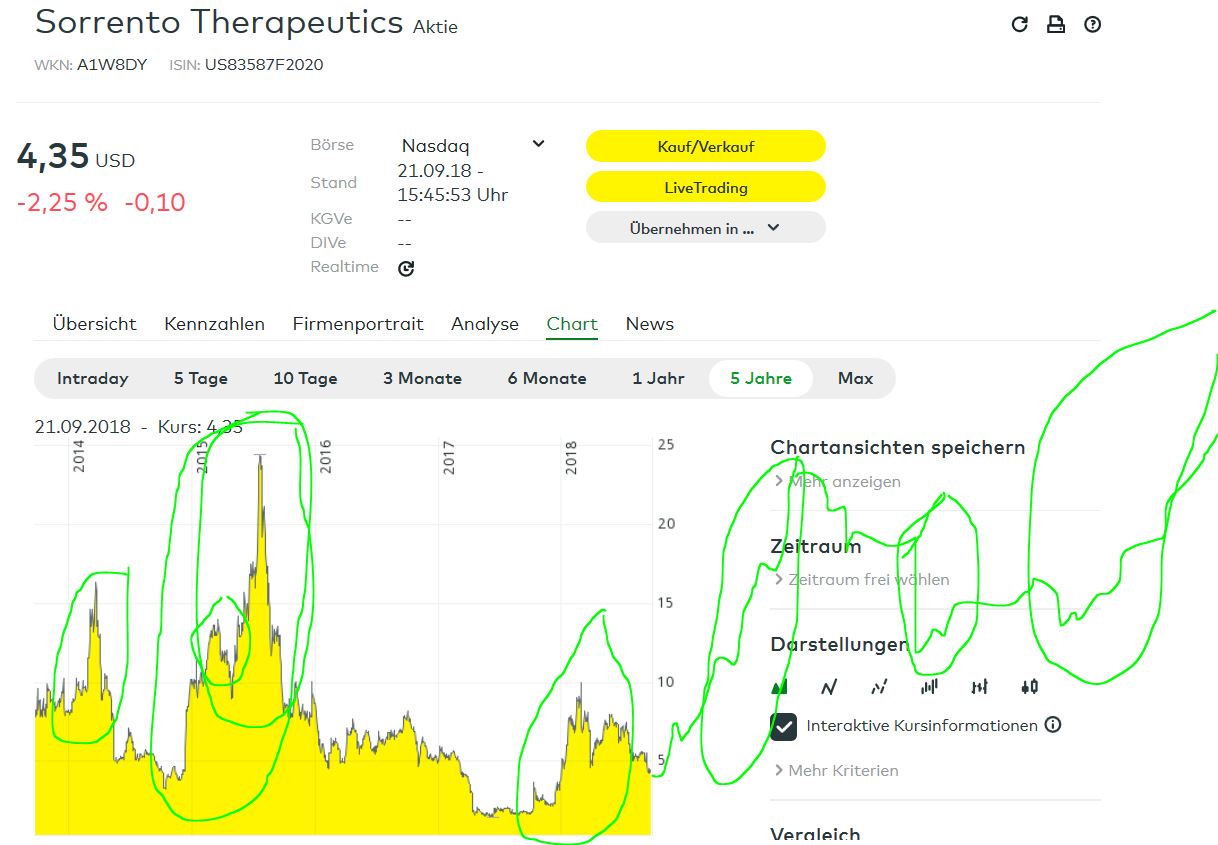
Task: Select the area chart style icon
Action: [x=779, y=686]
